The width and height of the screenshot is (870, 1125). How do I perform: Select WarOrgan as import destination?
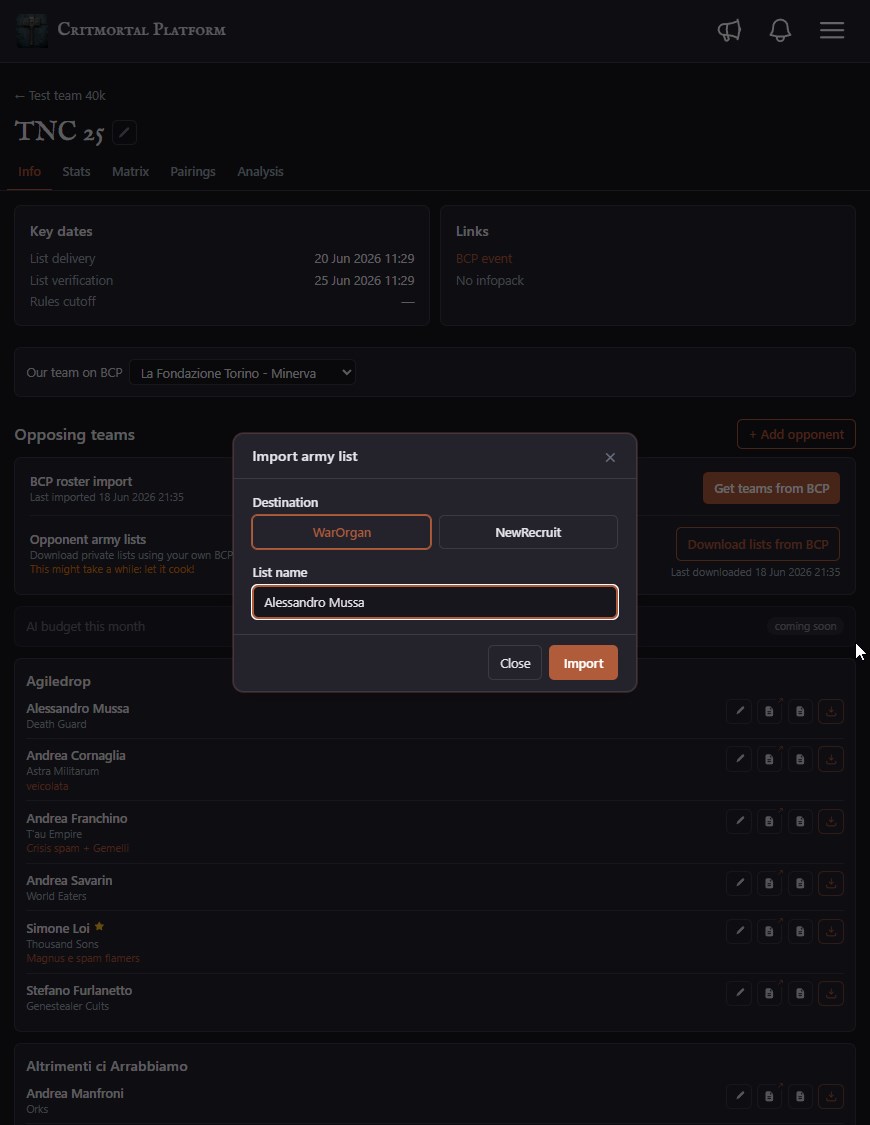pos(341,532)
